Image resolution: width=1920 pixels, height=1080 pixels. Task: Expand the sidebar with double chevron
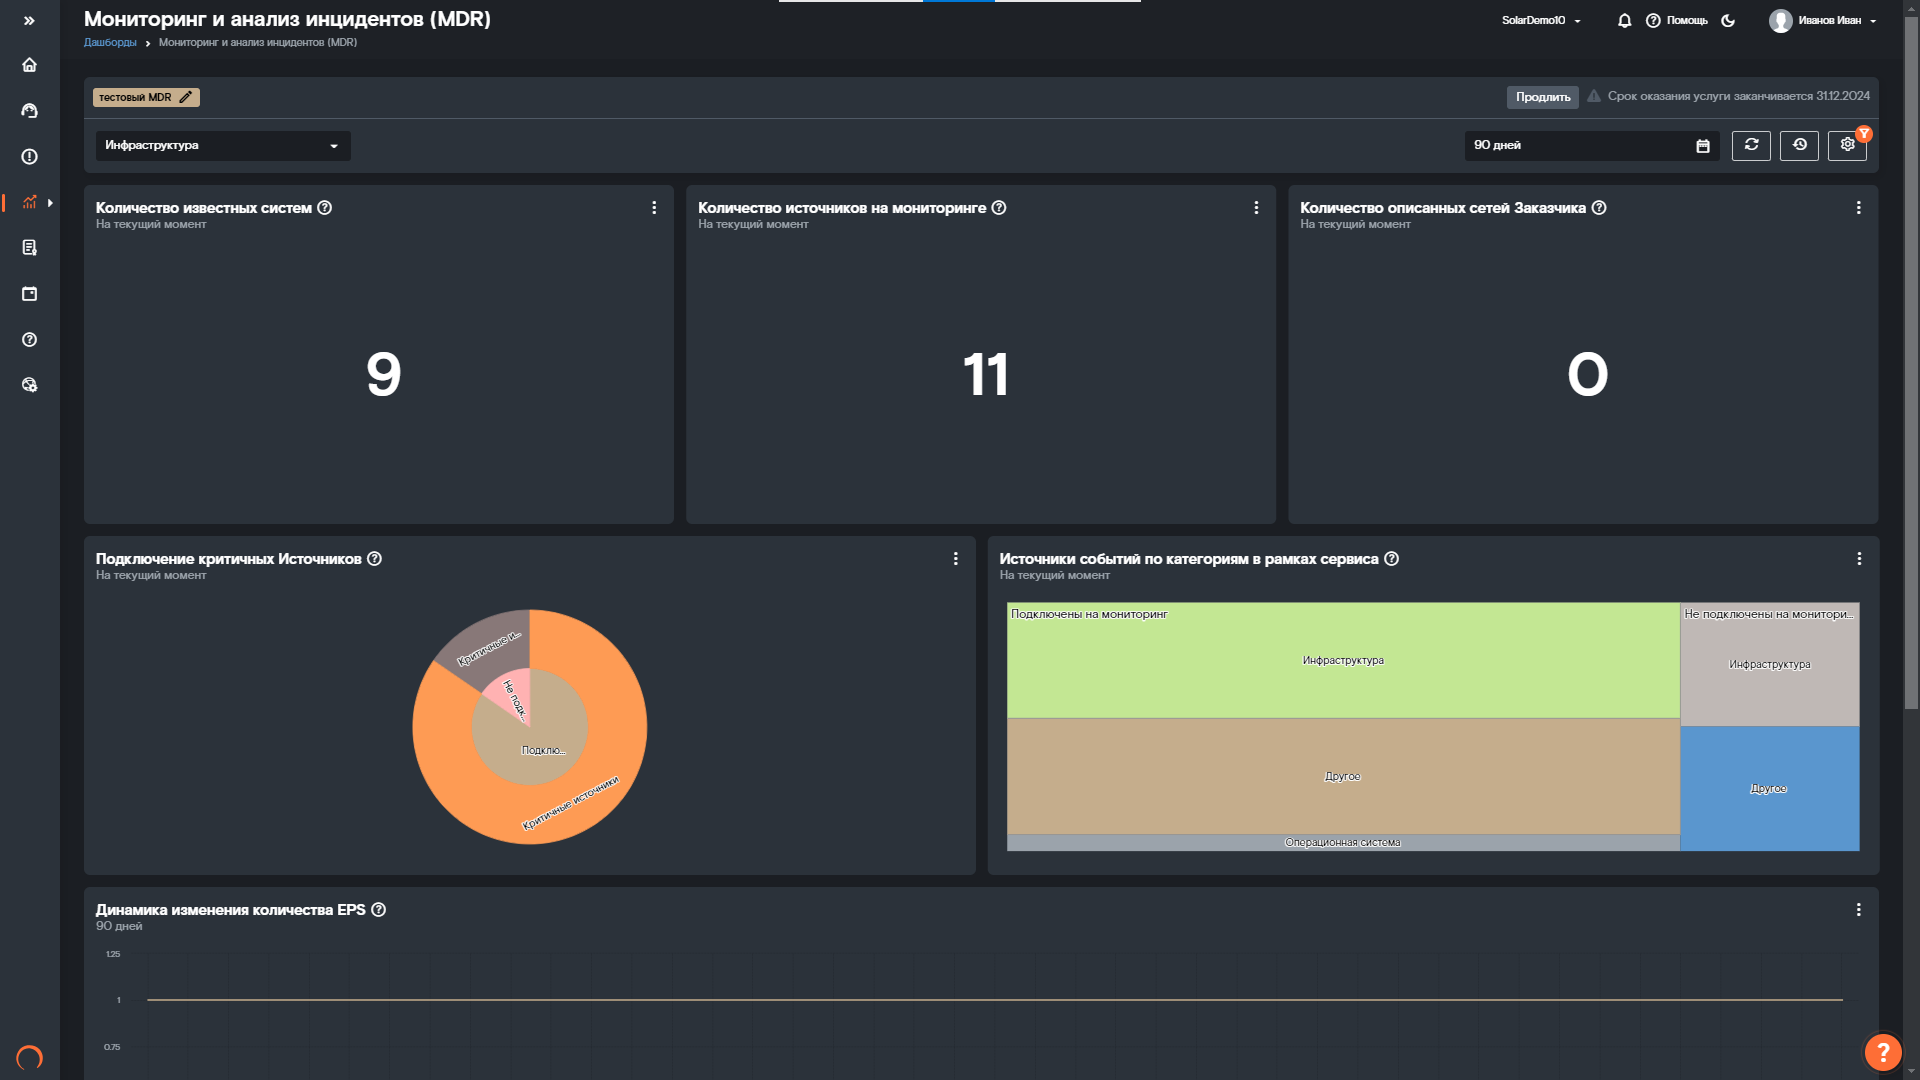coord(29,20)
